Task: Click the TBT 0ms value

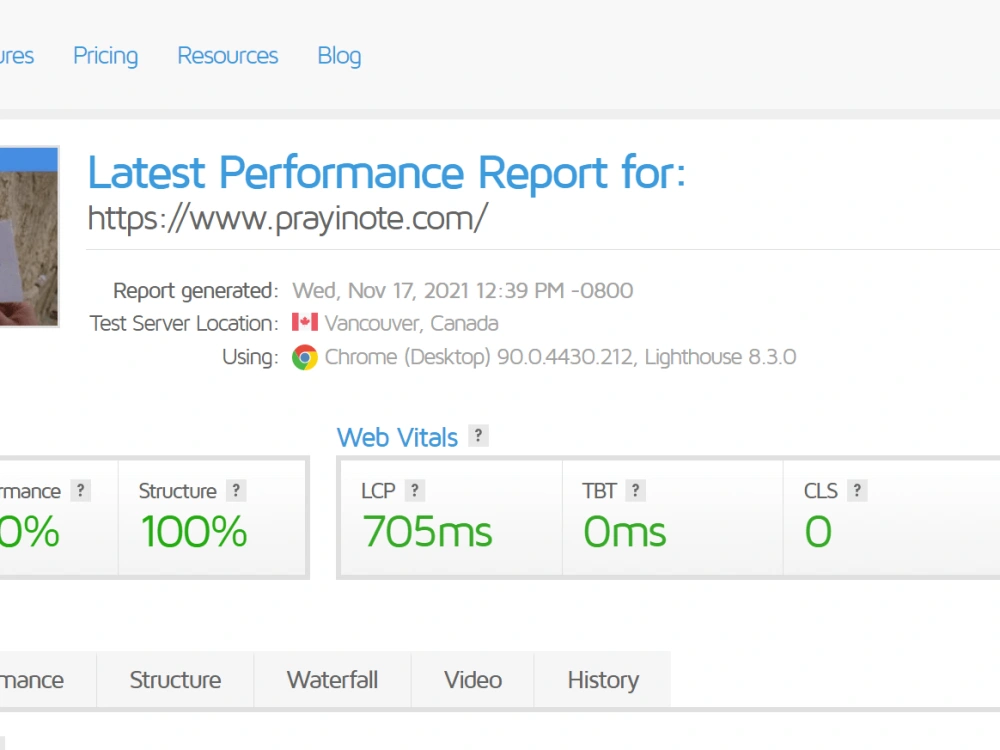Action: (x=625, y=532)
